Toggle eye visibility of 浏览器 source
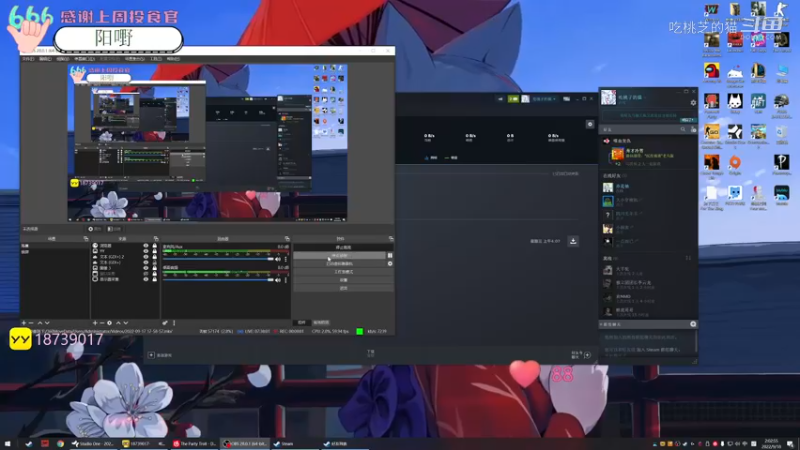Viewport: 800px width, 450px height. (146, 246)
